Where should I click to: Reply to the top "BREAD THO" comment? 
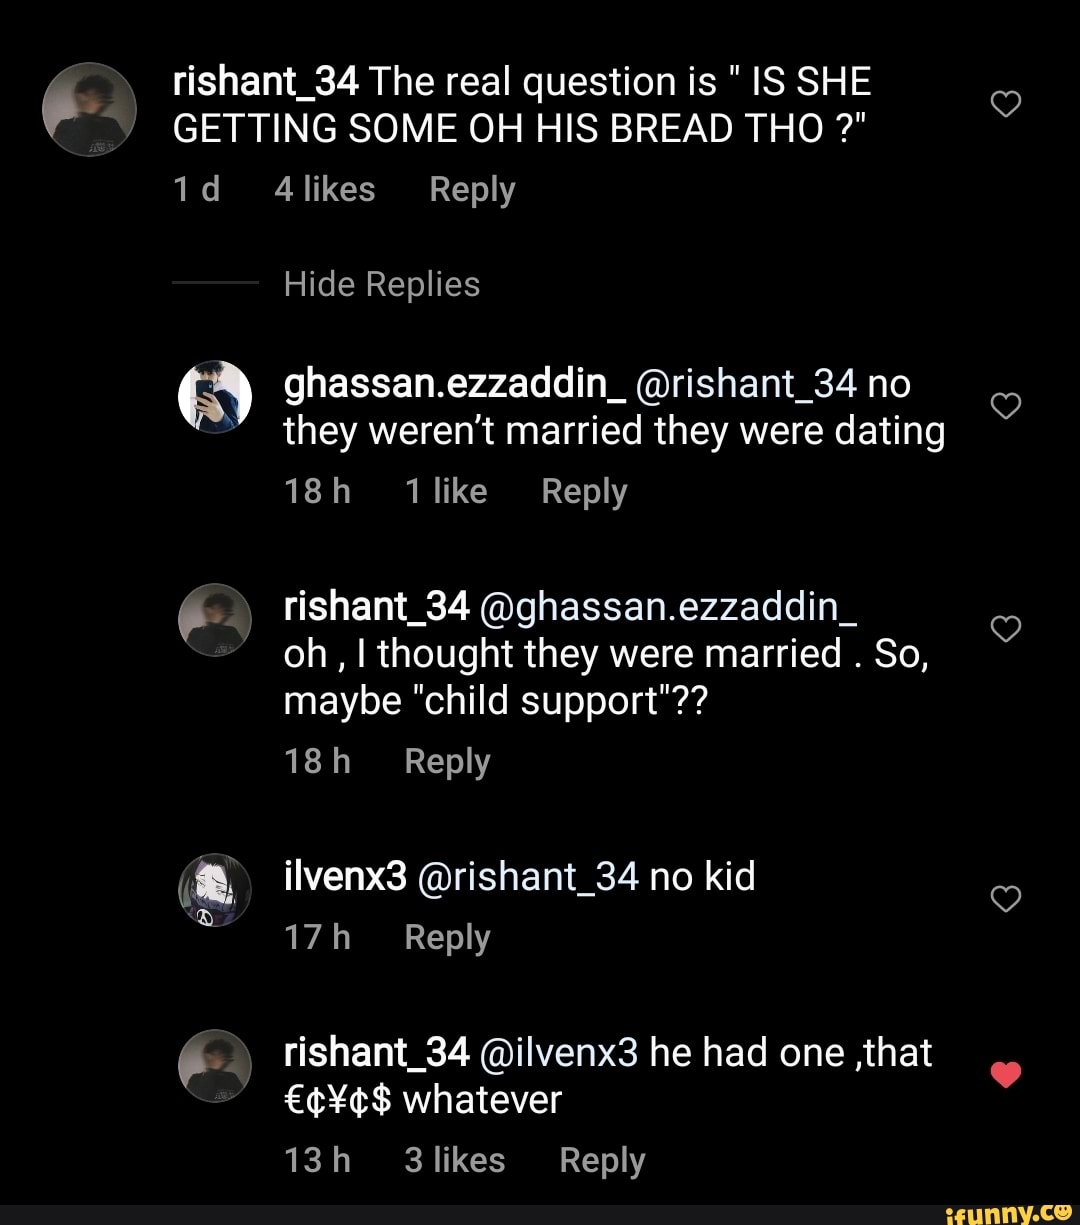click(472, 190)
